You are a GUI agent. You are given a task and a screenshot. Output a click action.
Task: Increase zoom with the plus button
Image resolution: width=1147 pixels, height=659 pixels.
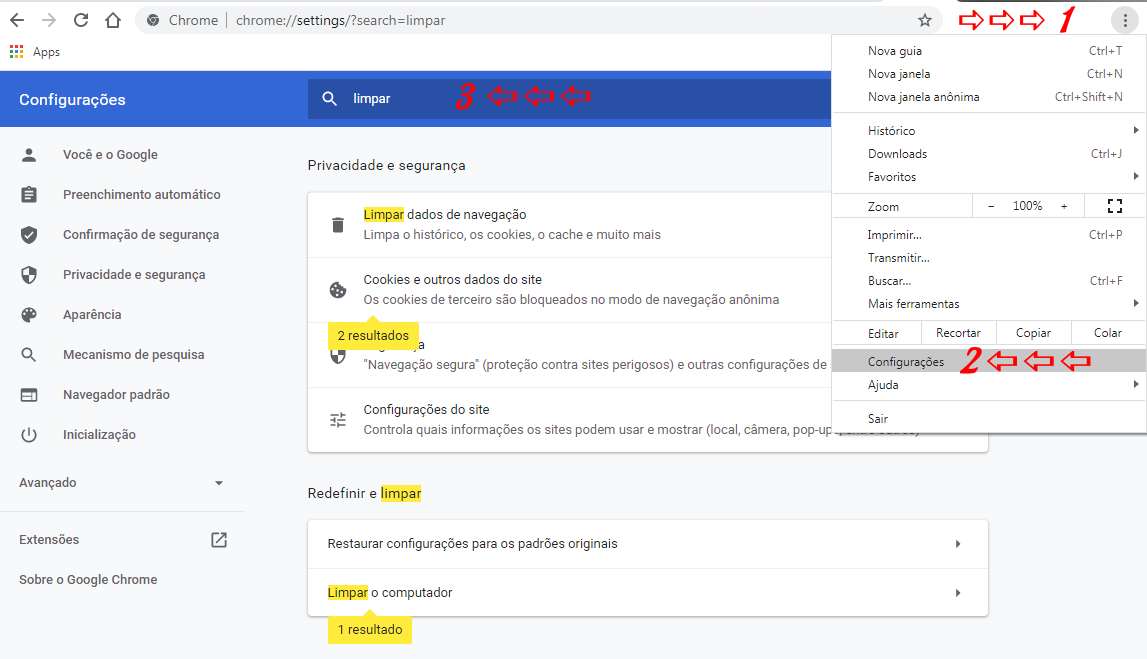(x=1064, y=206)
